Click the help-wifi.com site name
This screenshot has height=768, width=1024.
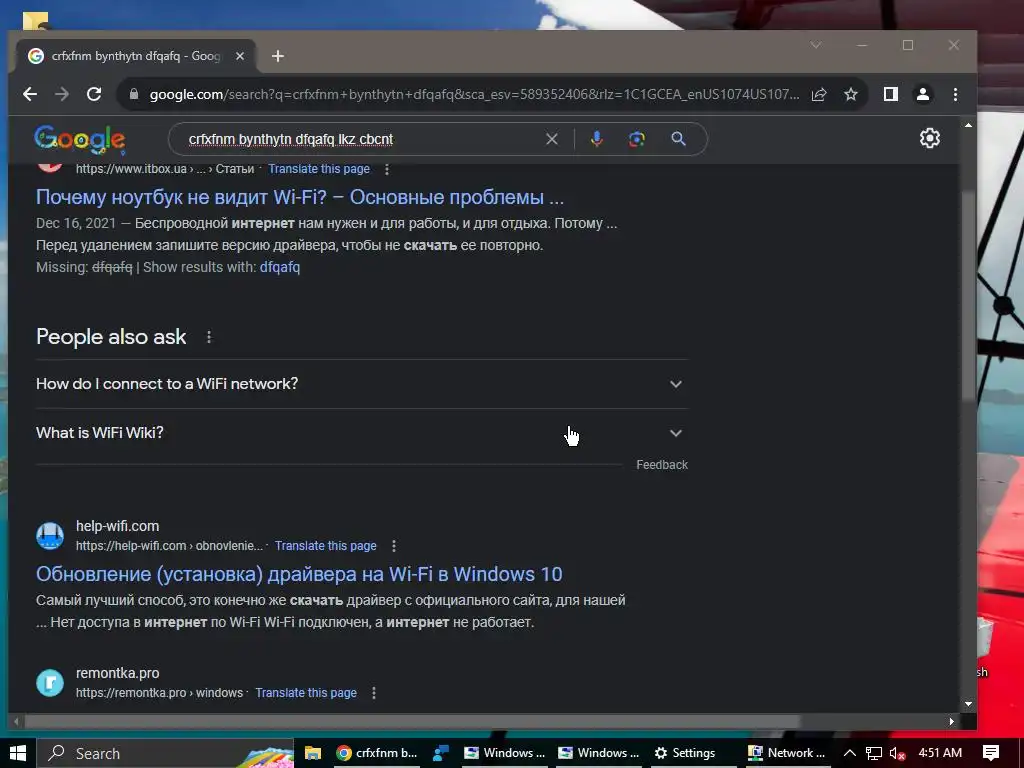[118, 526]
